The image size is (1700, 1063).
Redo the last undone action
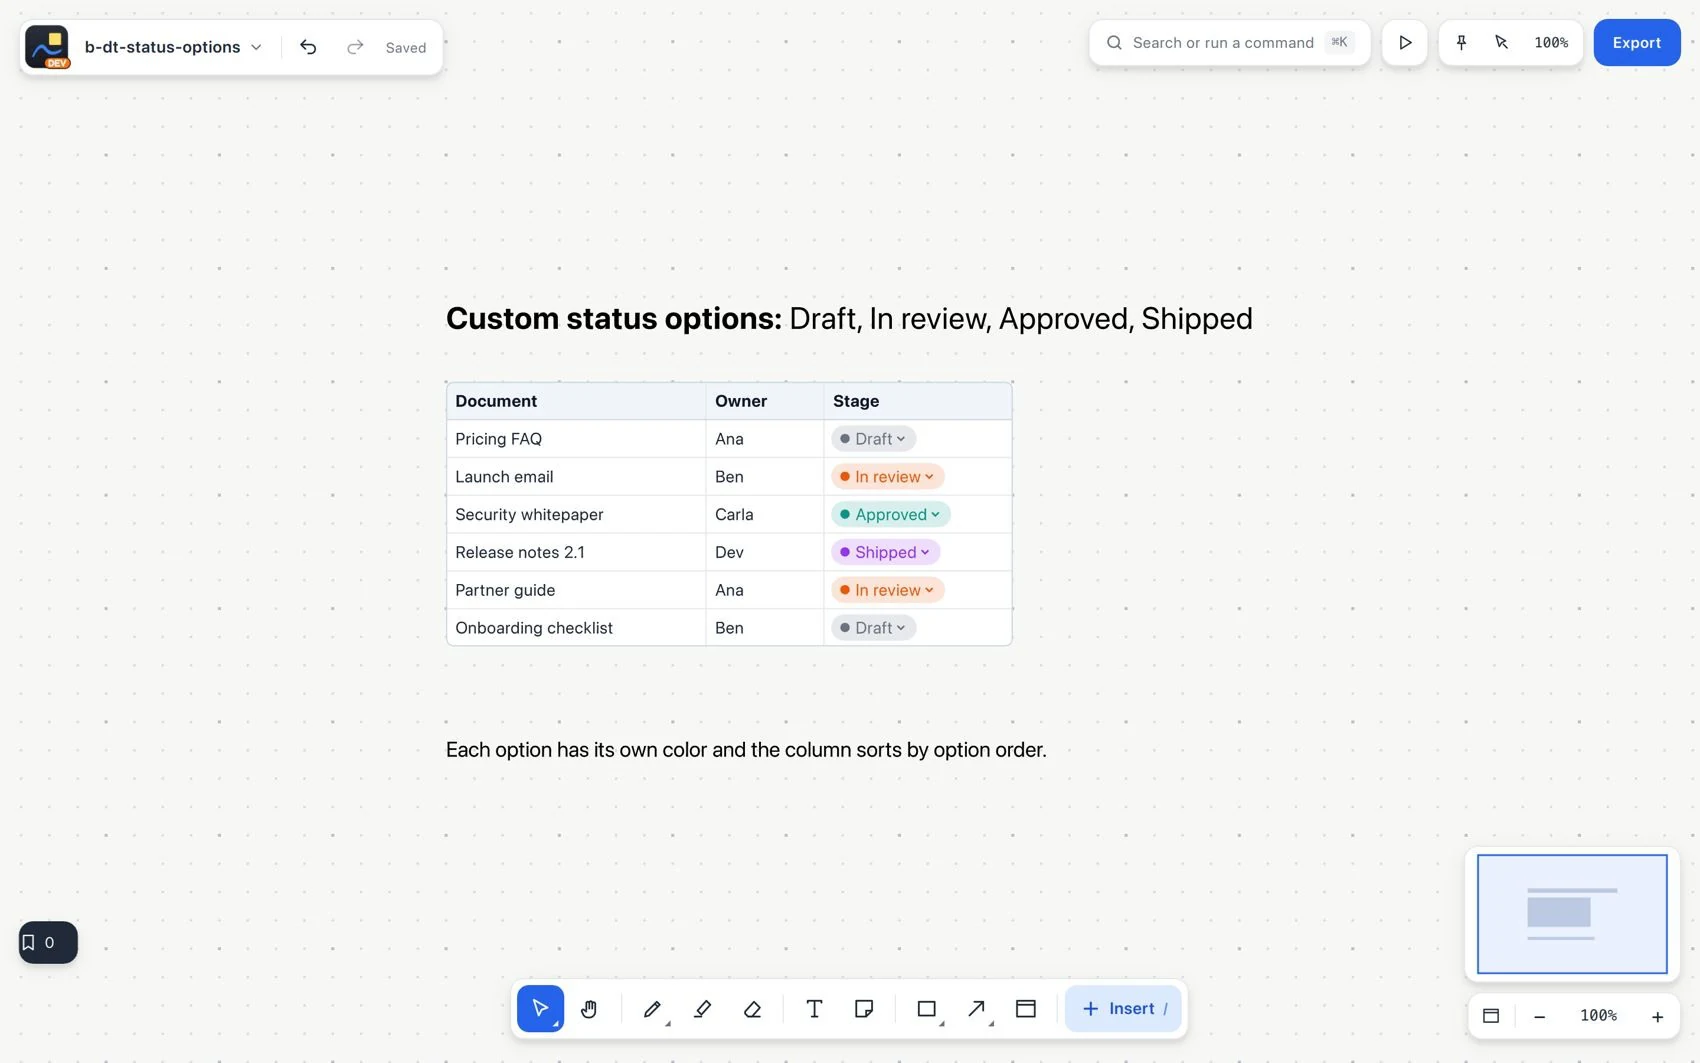355,47
